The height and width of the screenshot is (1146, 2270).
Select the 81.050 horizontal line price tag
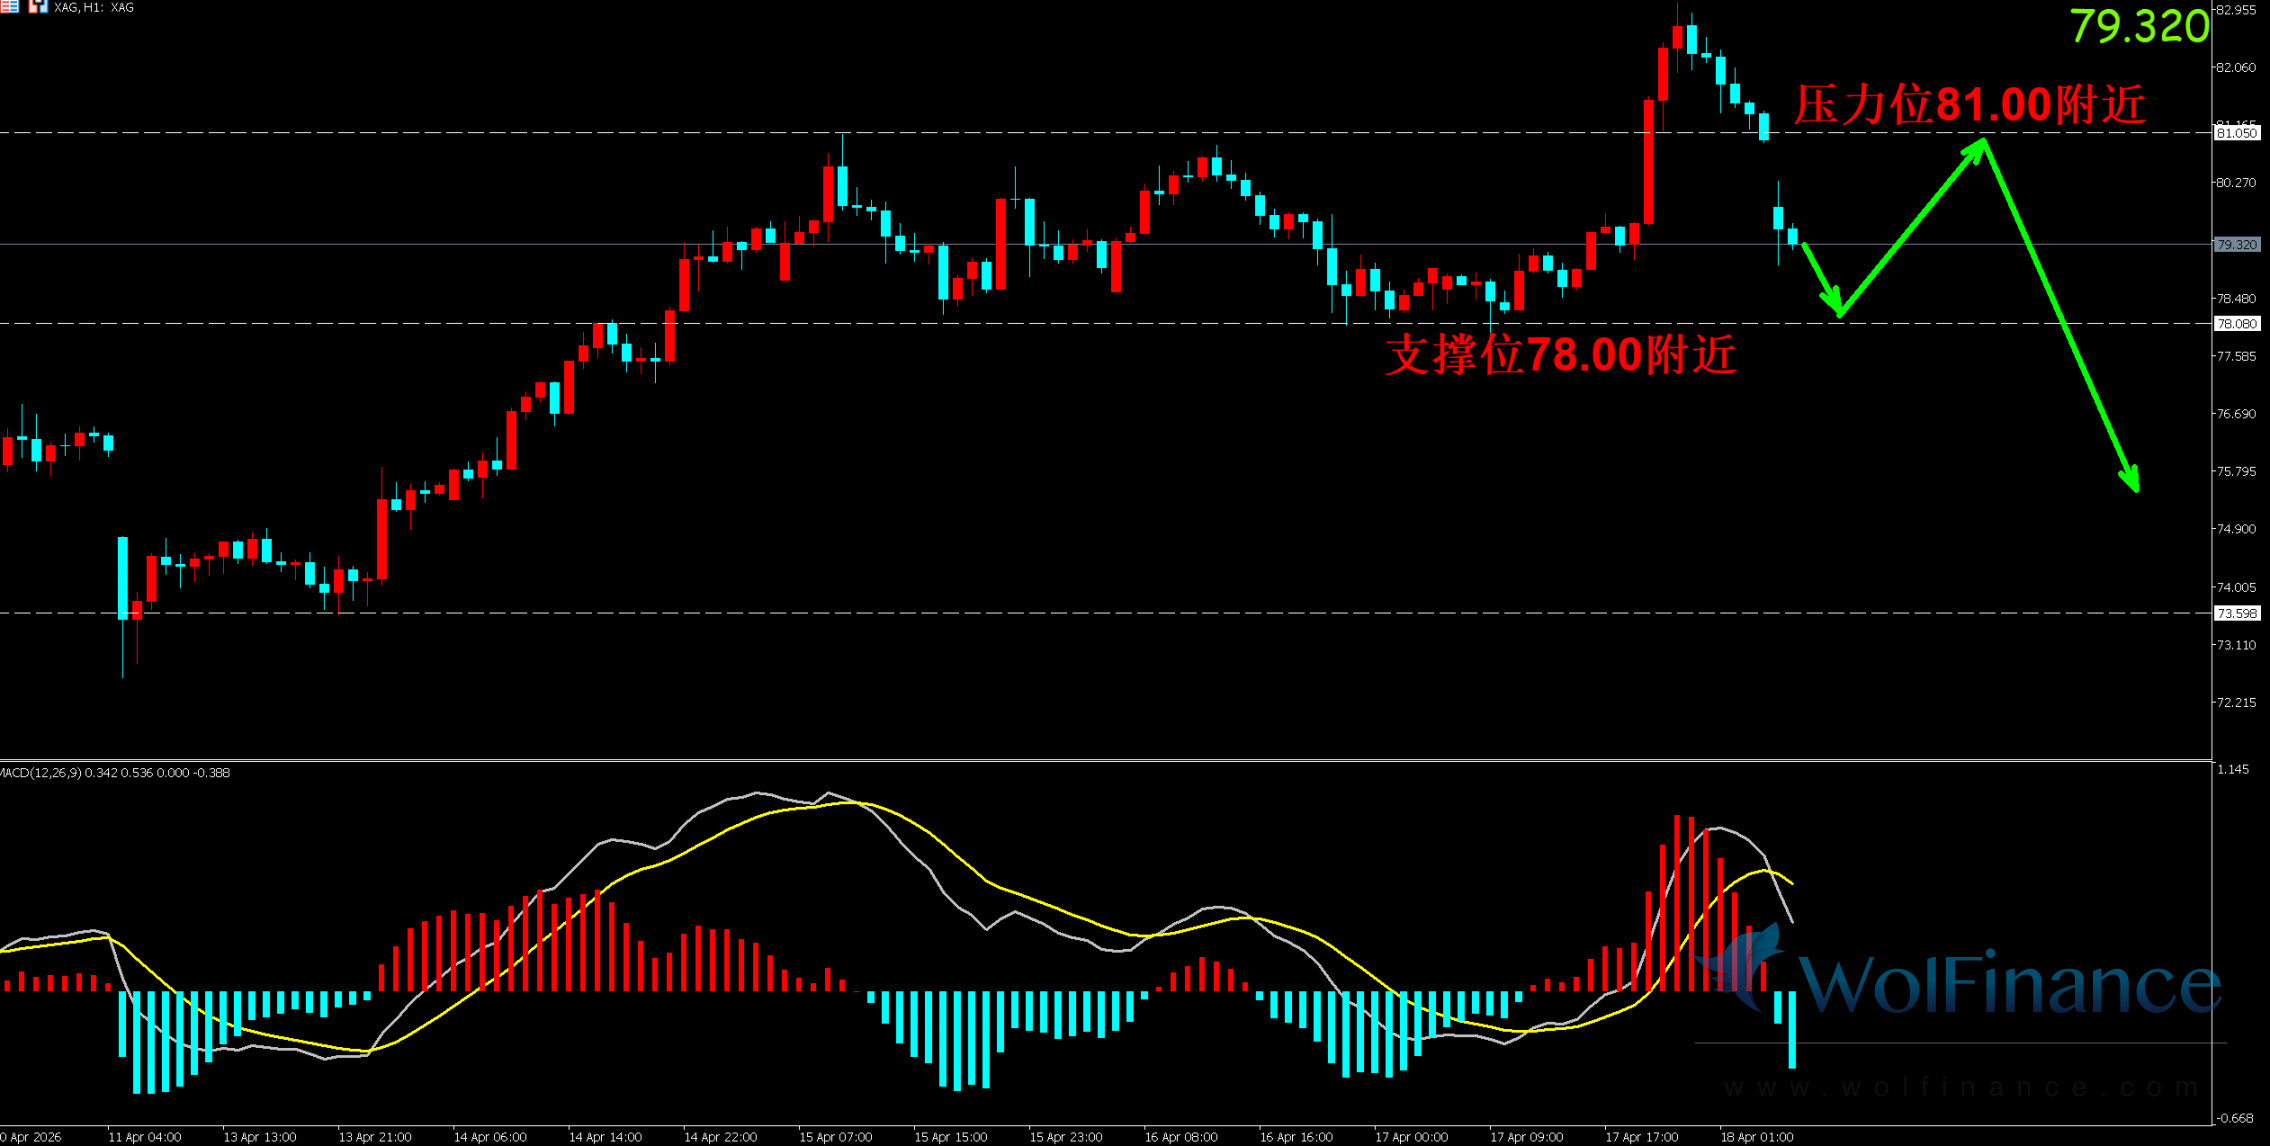[2236, 133]
